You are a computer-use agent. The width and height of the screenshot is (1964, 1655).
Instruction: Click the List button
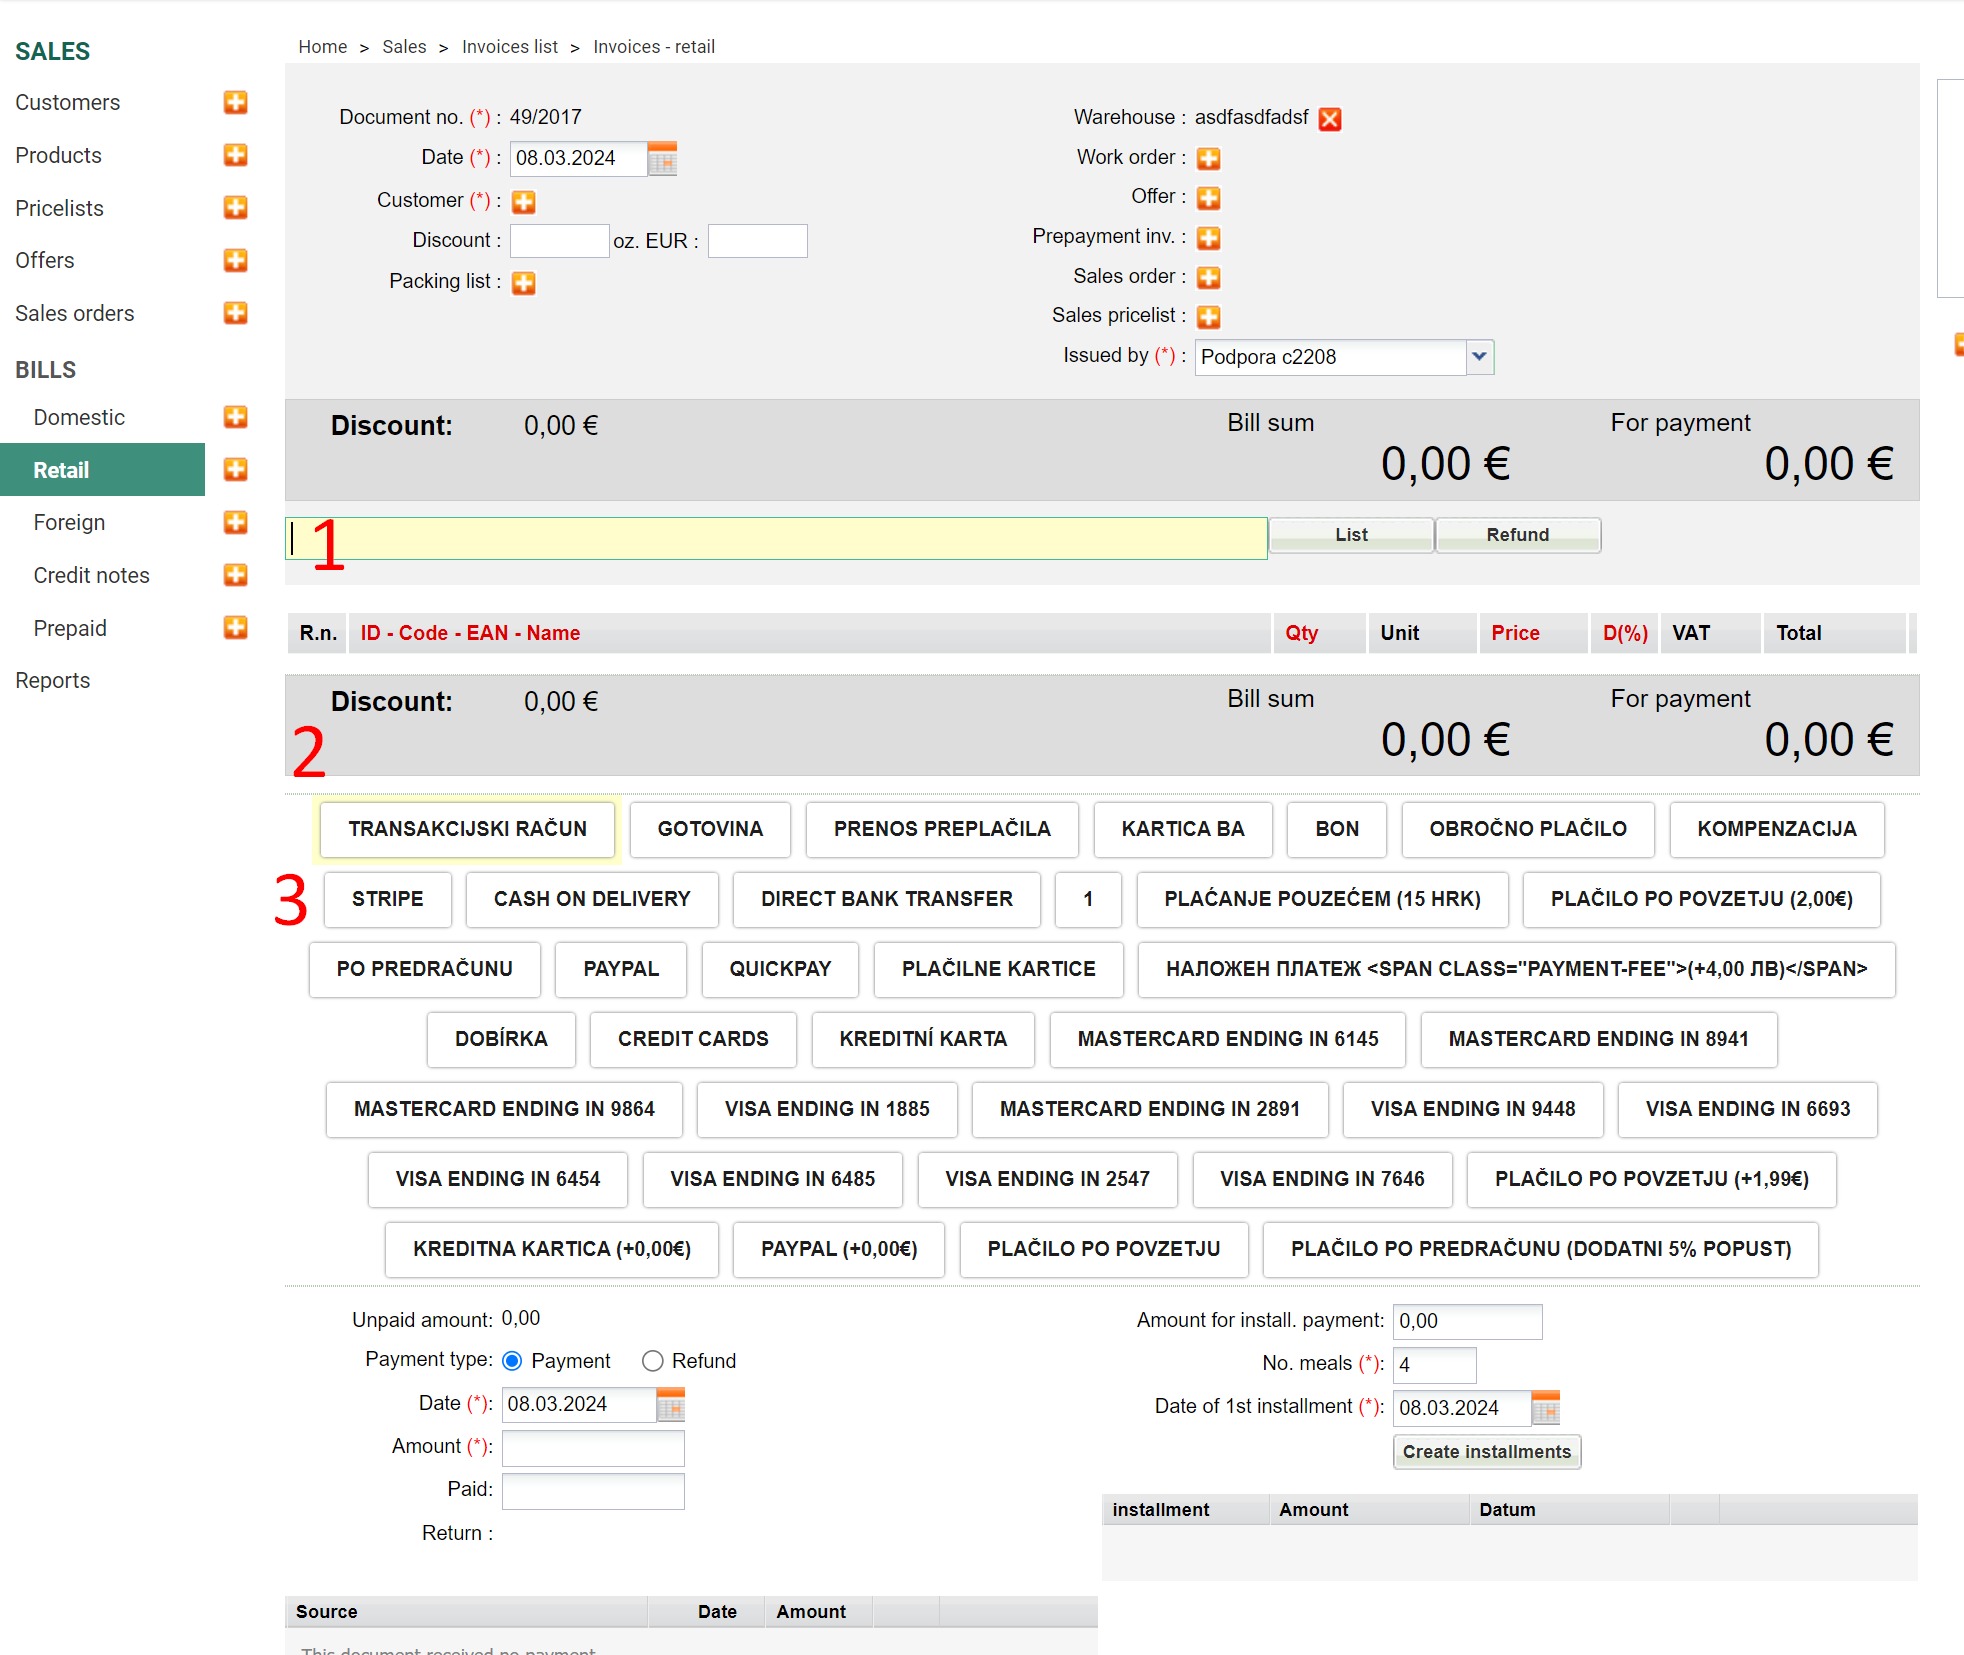coord(1351,535)
